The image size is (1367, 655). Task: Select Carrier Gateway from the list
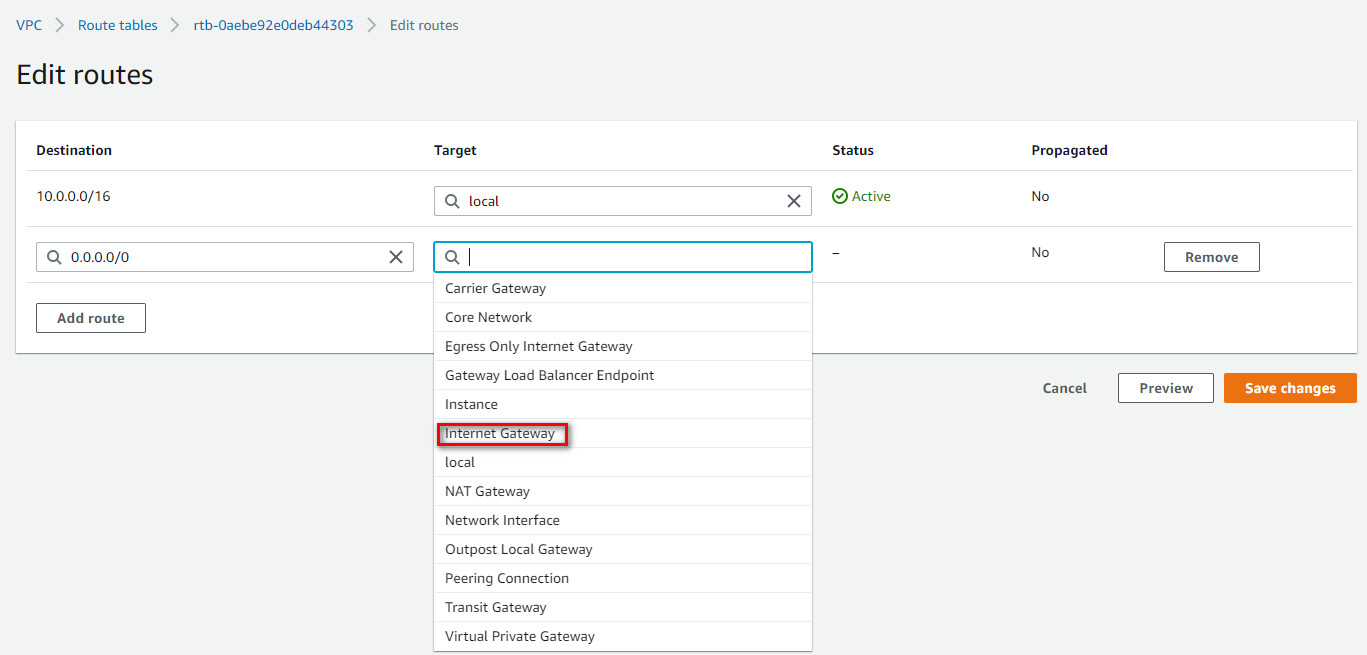tap(495, 287)
